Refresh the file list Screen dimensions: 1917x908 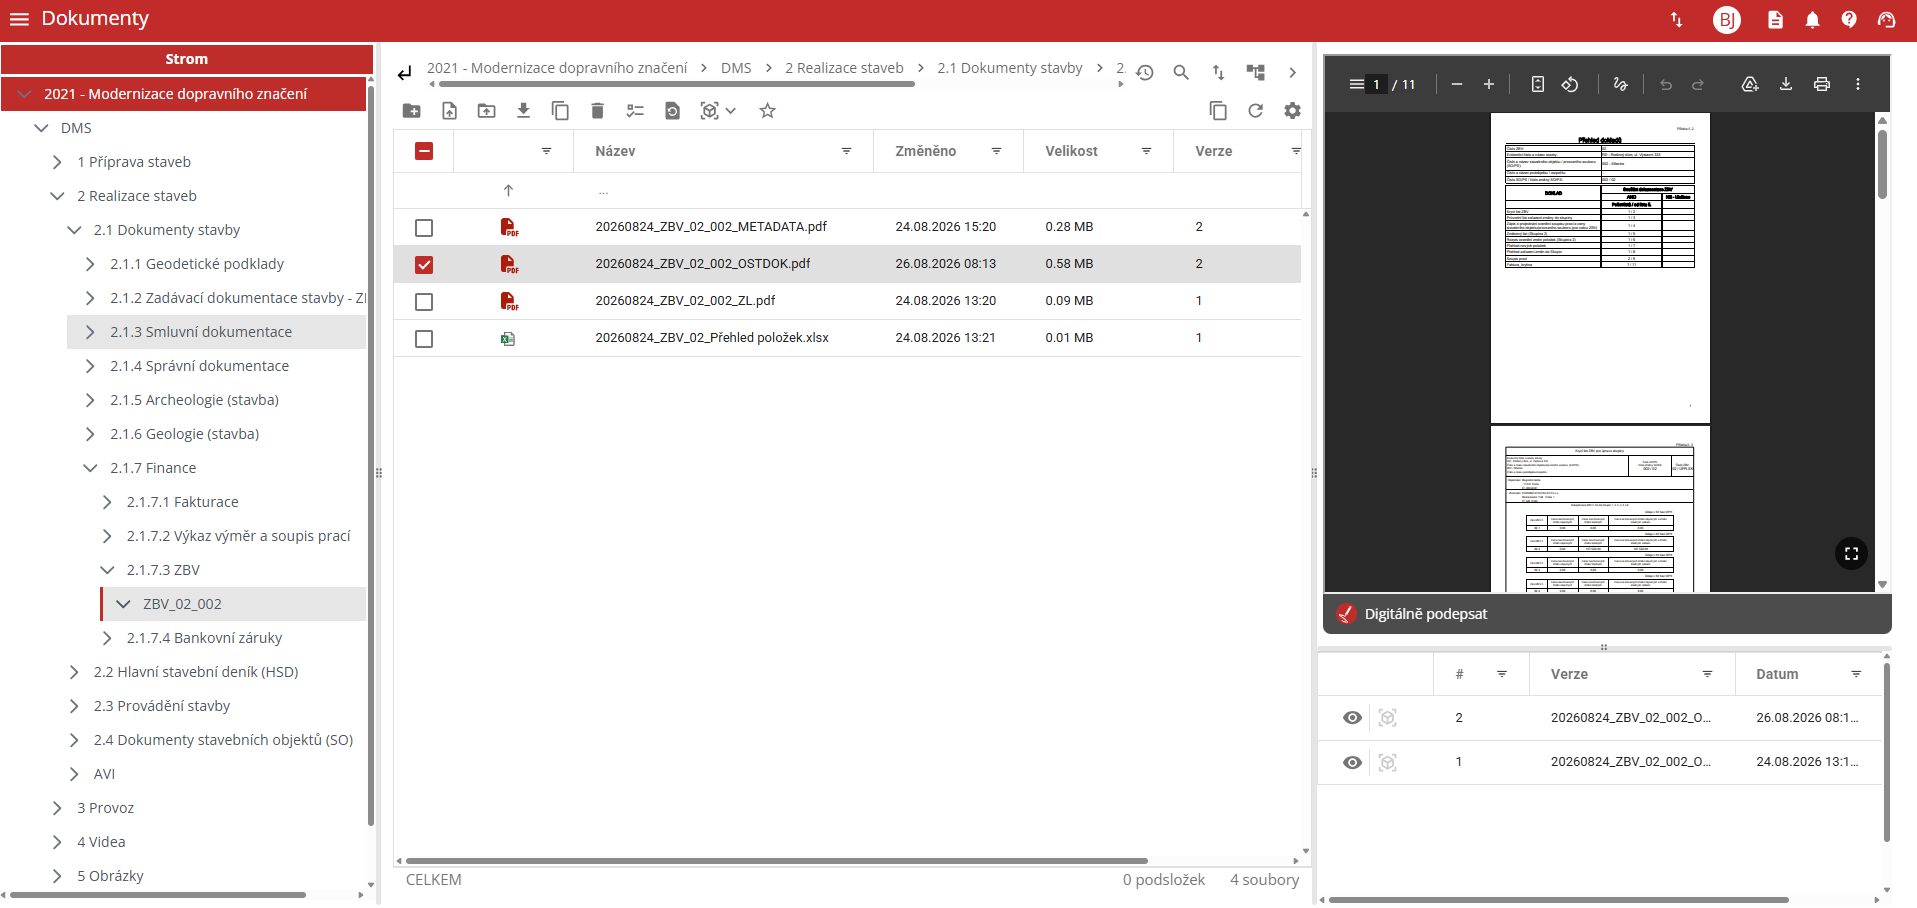(1255, 111)
